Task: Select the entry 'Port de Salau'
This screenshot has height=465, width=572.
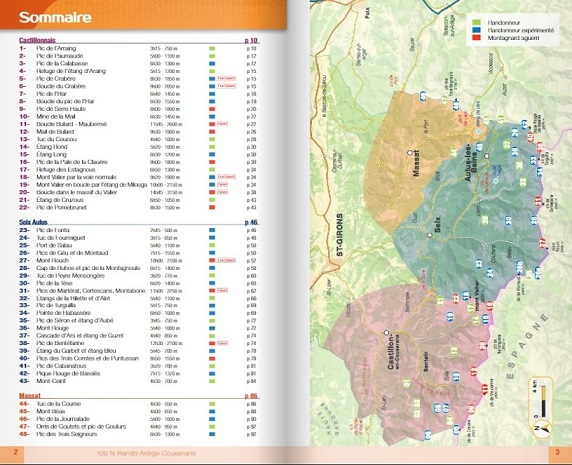Action: pos(54,245)
